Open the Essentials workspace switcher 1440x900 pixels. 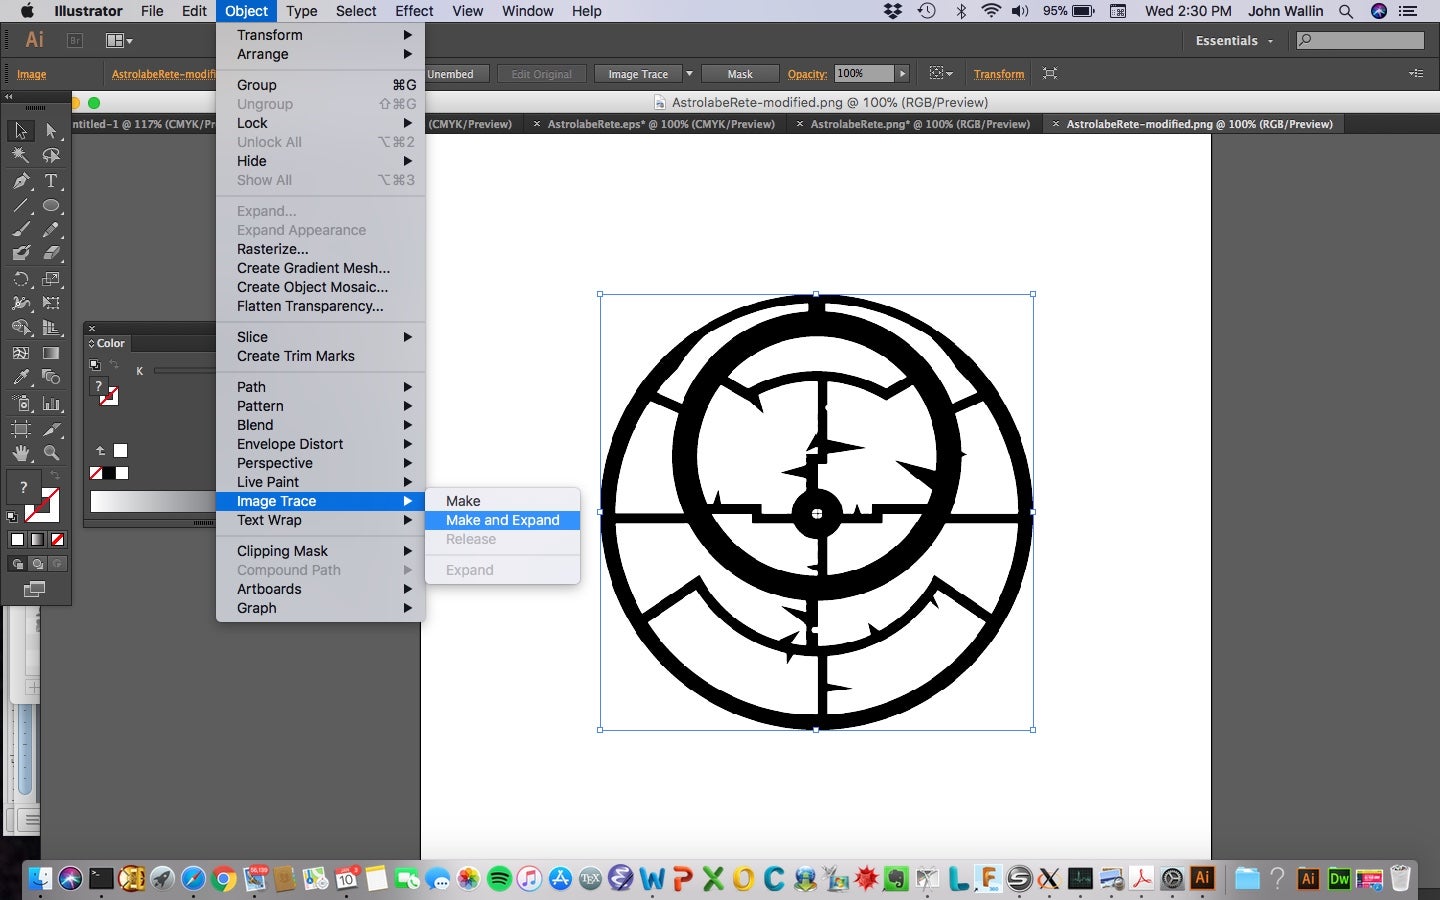pos(1234,41)
